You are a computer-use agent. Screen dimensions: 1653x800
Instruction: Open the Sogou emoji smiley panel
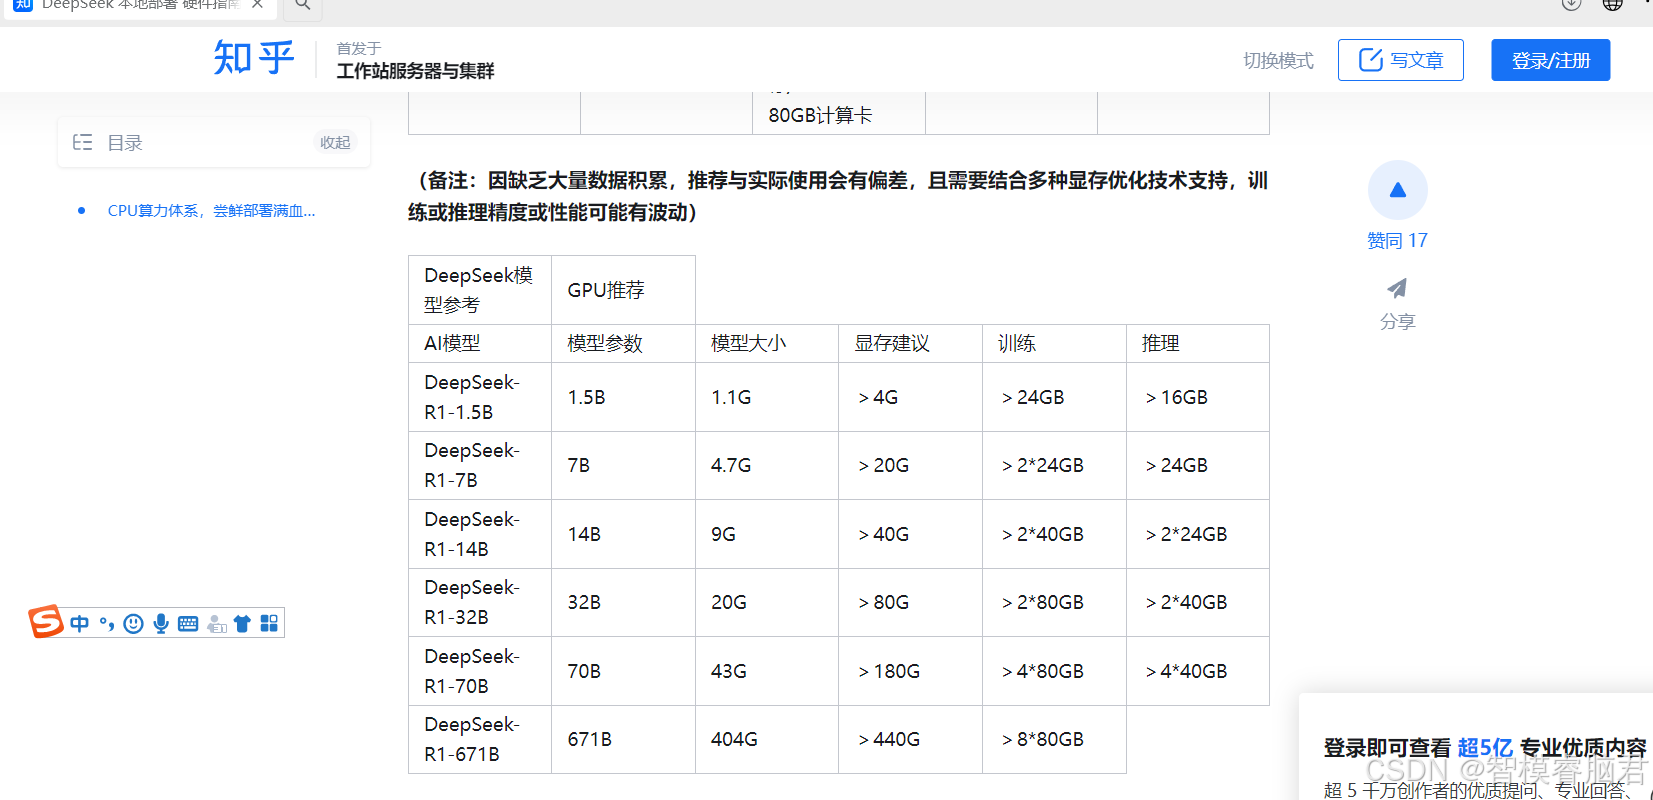133,623
